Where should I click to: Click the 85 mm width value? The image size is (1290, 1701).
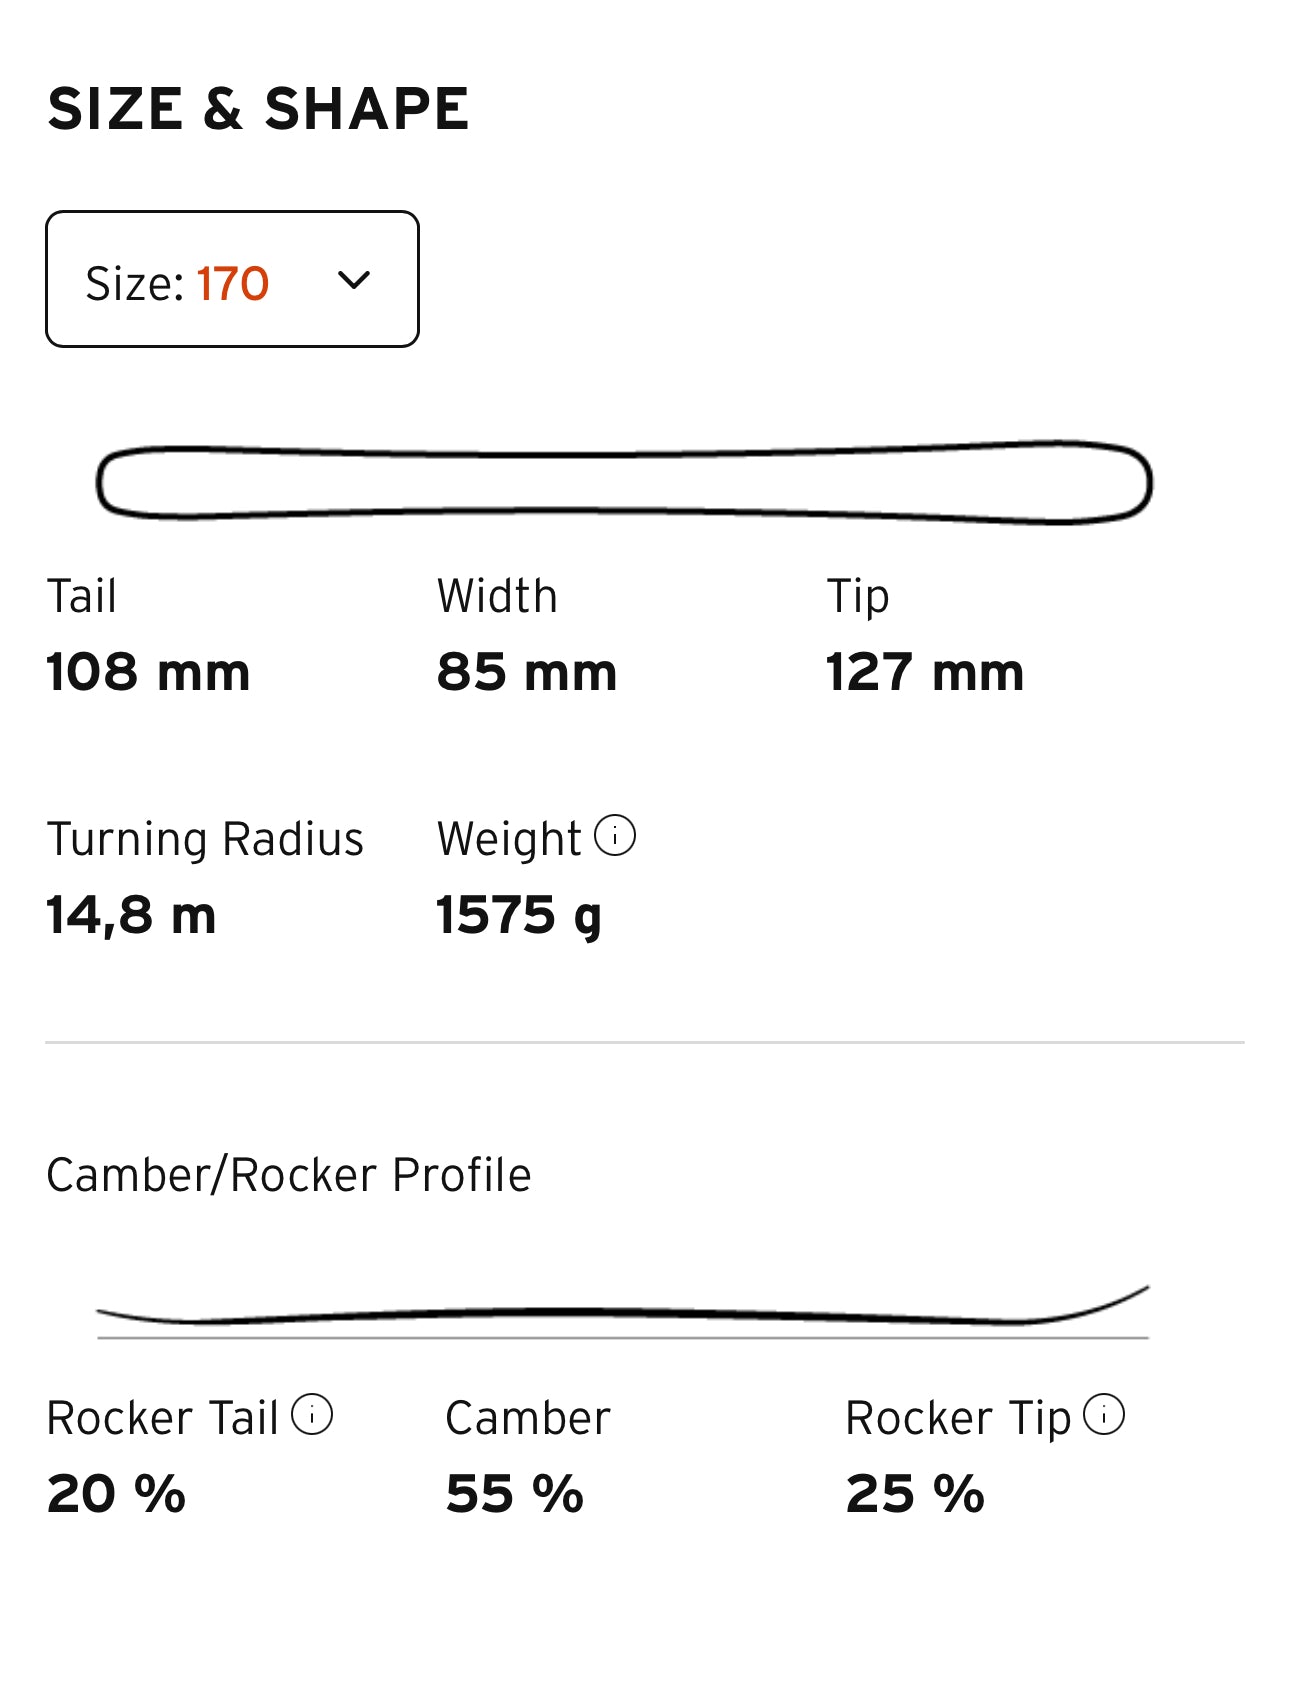(526, 672)
